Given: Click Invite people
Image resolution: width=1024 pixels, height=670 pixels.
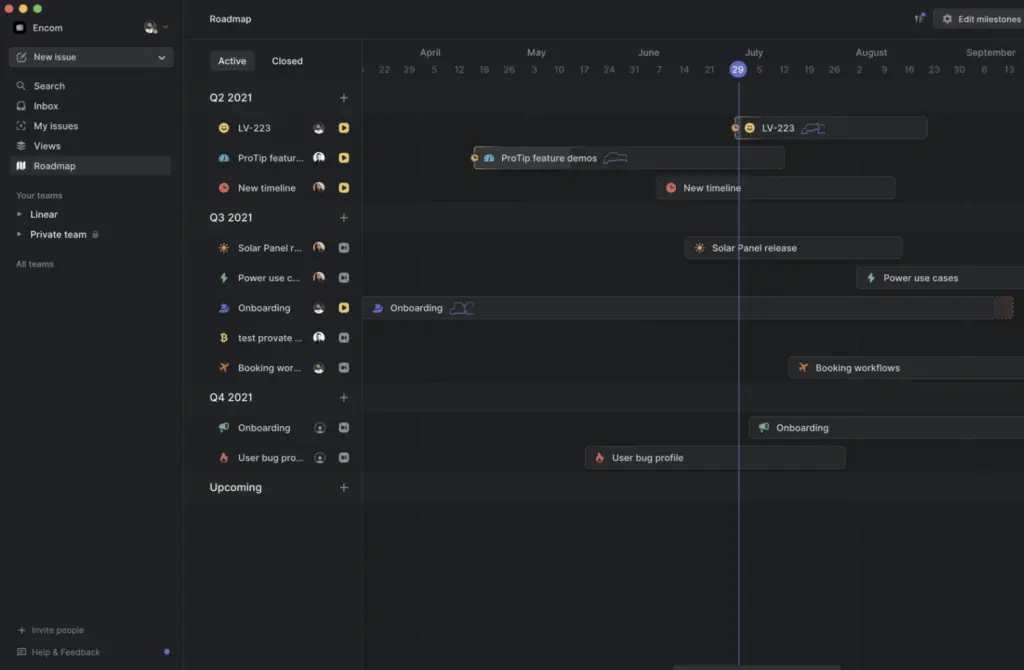Looking at the screenshot, I should [51, 630].
